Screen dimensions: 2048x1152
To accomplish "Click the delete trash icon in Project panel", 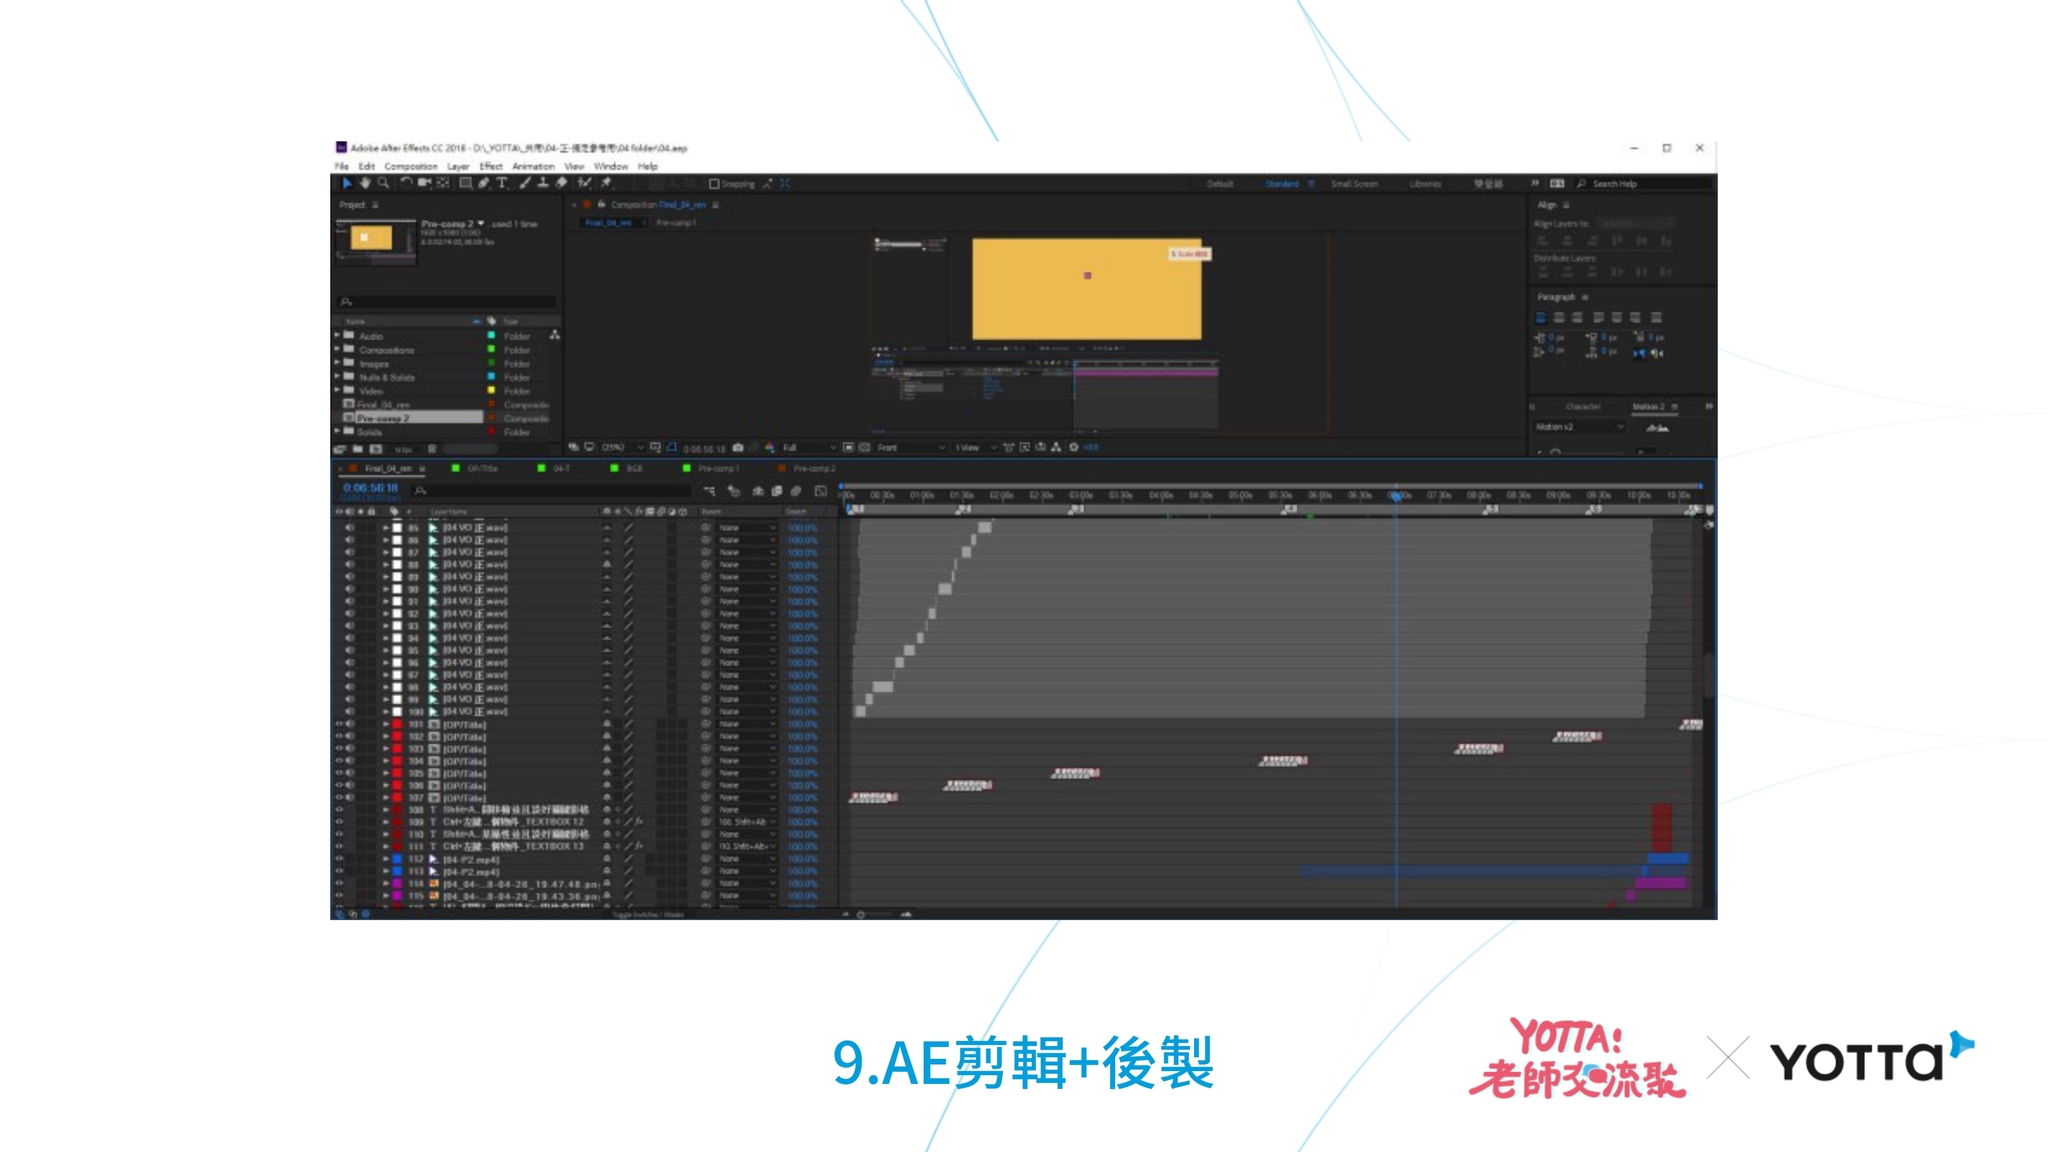I will tap(432, 450).
